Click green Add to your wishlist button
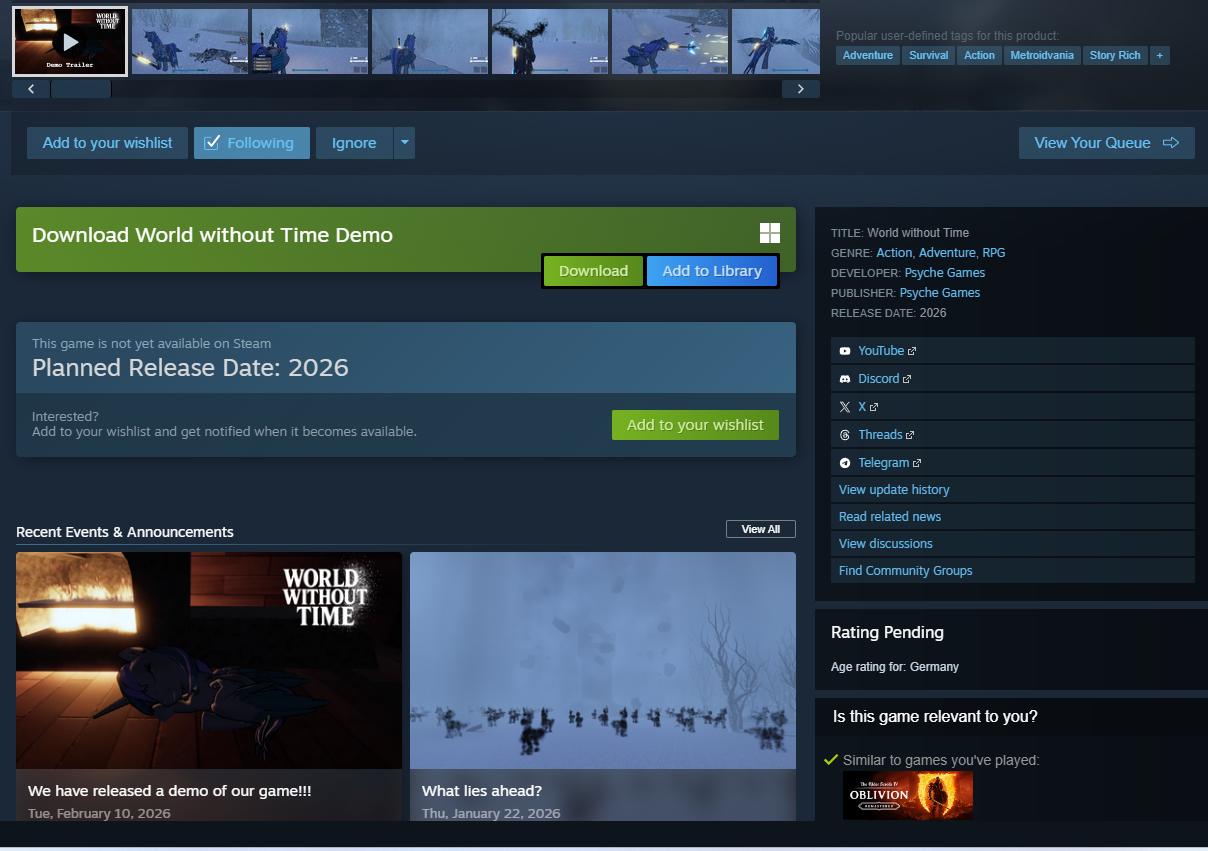 pyautogui.click(x=695, y=425)
